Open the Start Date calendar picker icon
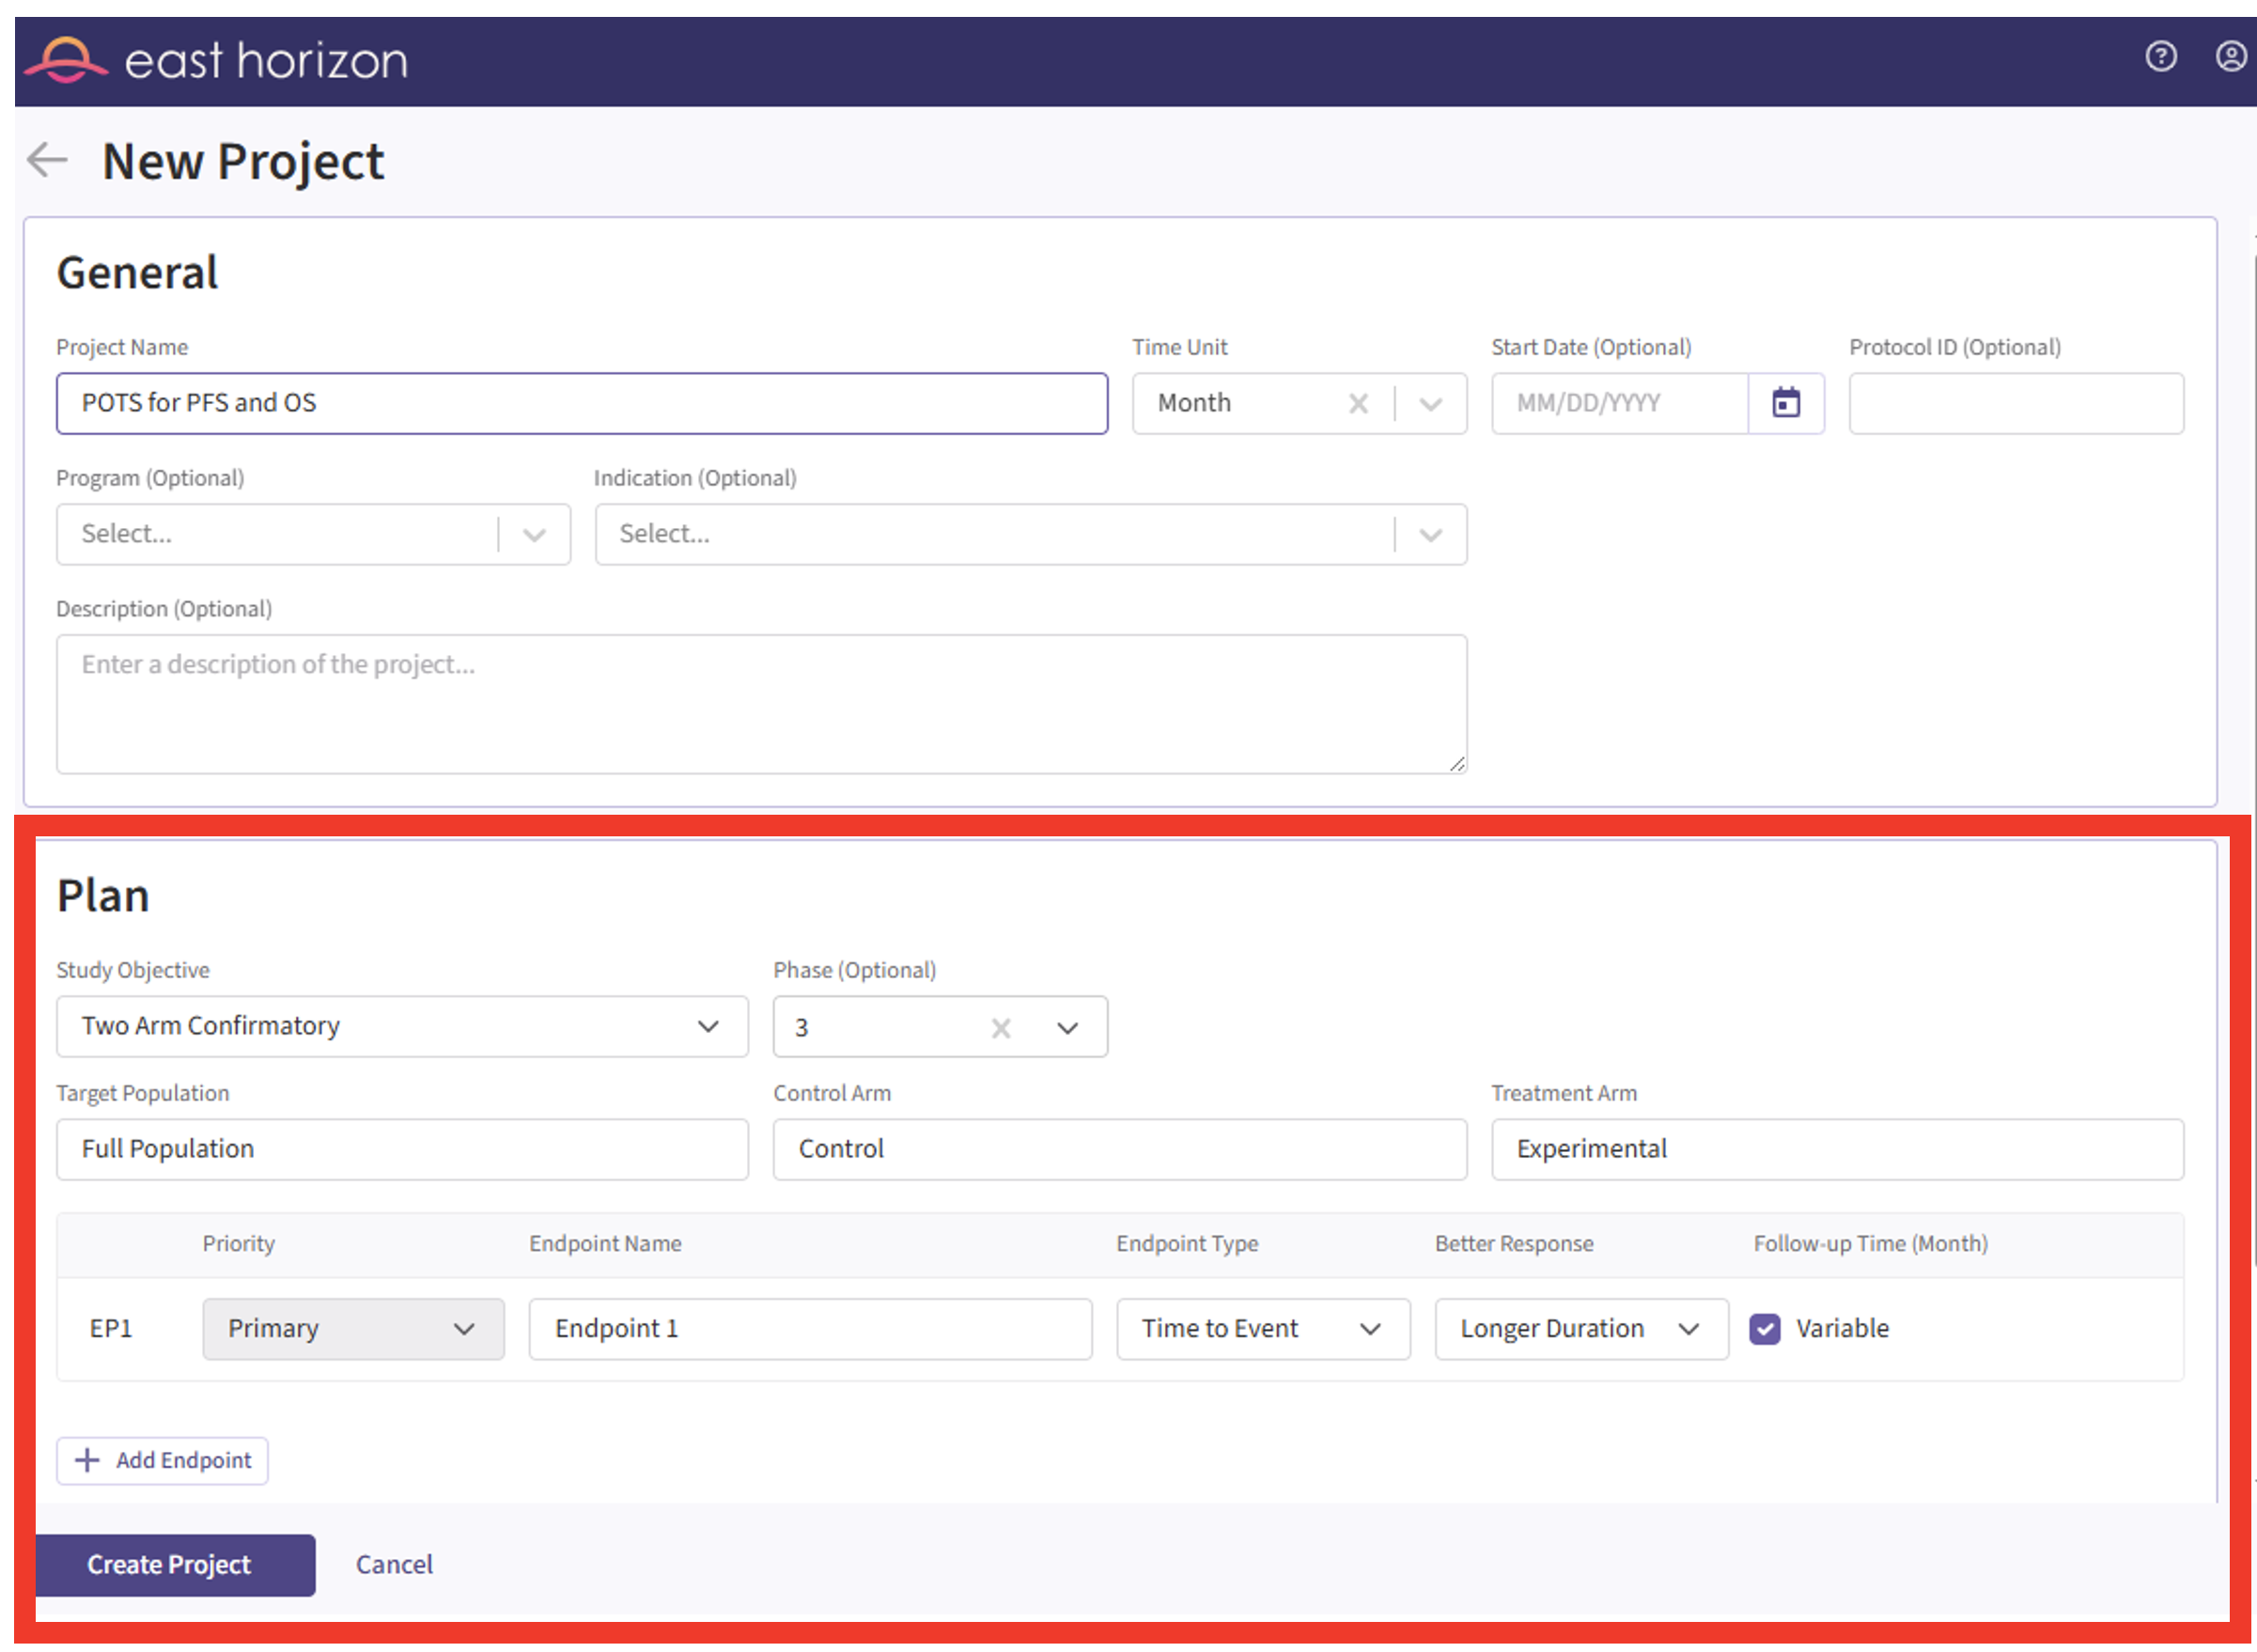Viewport: 2257px width, 1652px height. click(x=1785, y=403)
